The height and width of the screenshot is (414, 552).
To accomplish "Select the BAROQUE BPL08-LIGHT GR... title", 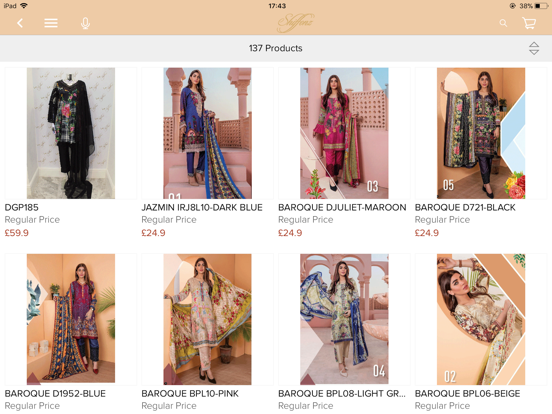I will pos(342,394).
